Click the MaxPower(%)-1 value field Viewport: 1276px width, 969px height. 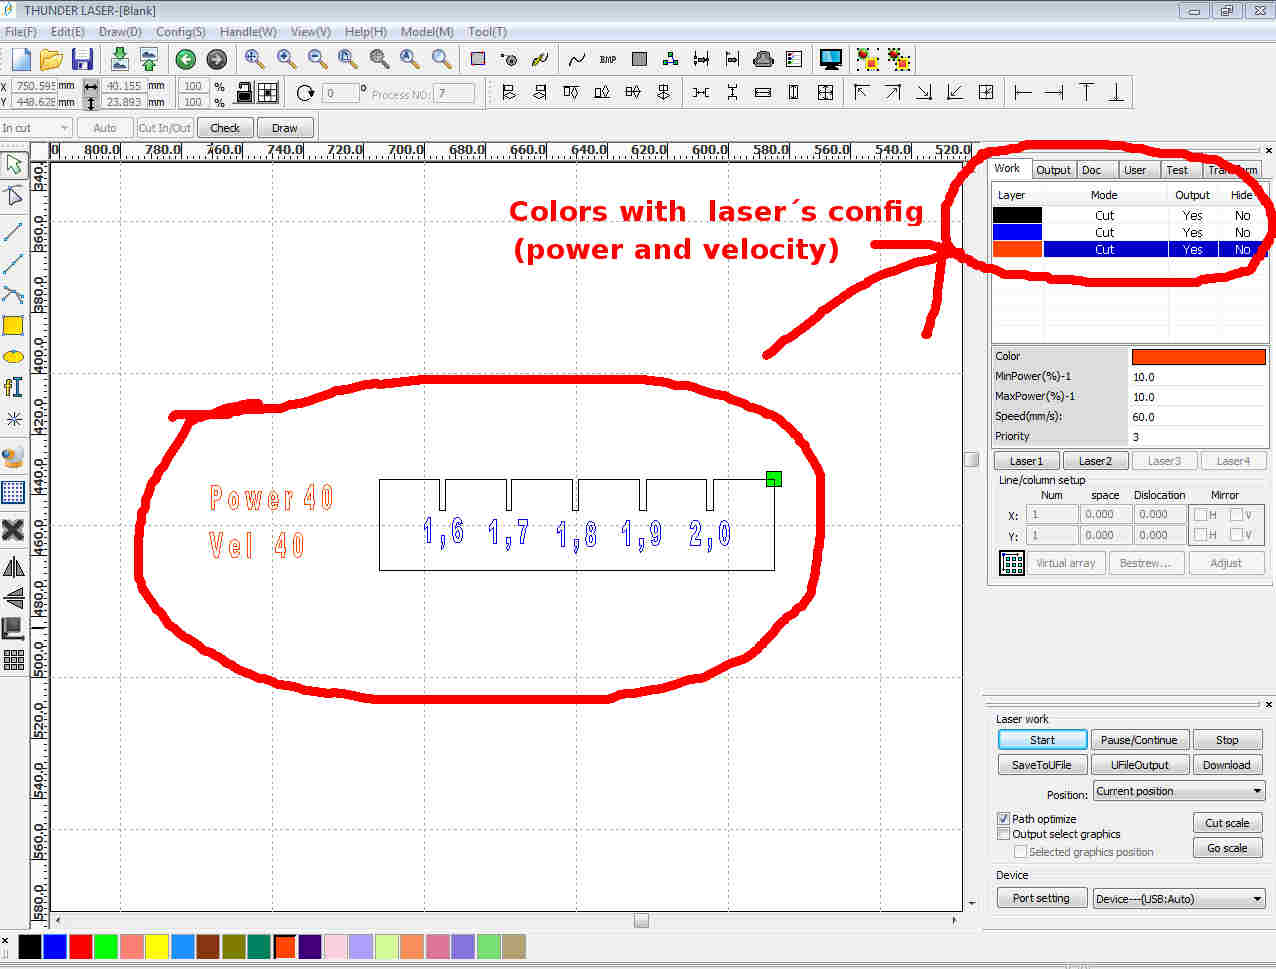coord(1198,396)
